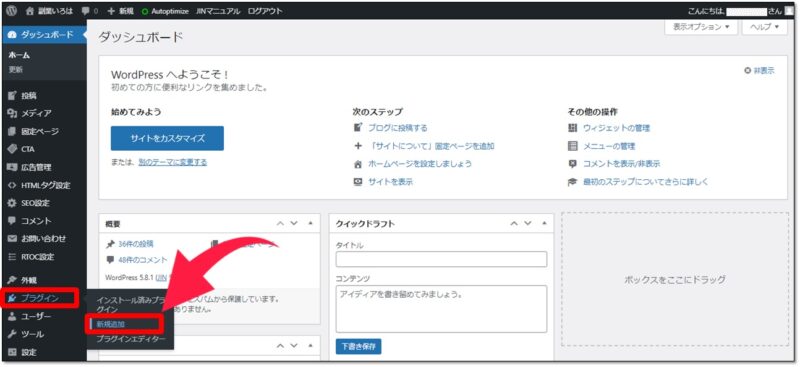Click ブログに投稿する link
The image size is (800, 367).
click(397, 128)
